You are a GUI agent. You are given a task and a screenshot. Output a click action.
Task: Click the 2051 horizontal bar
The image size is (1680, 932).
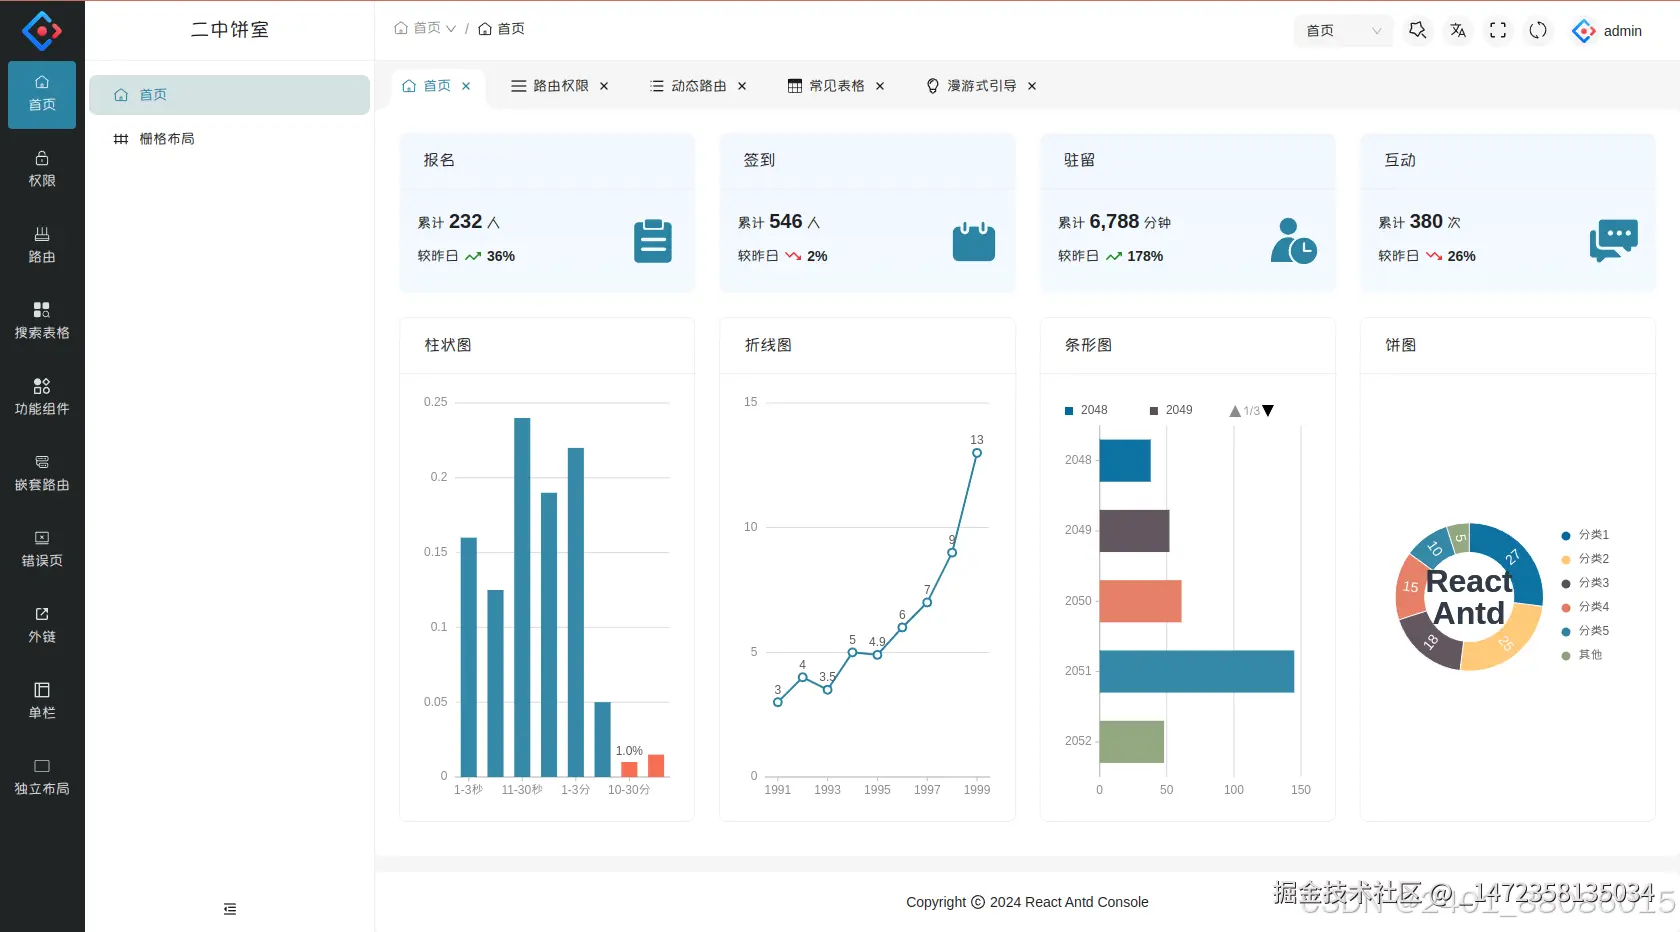click(x=1197, y=671)
